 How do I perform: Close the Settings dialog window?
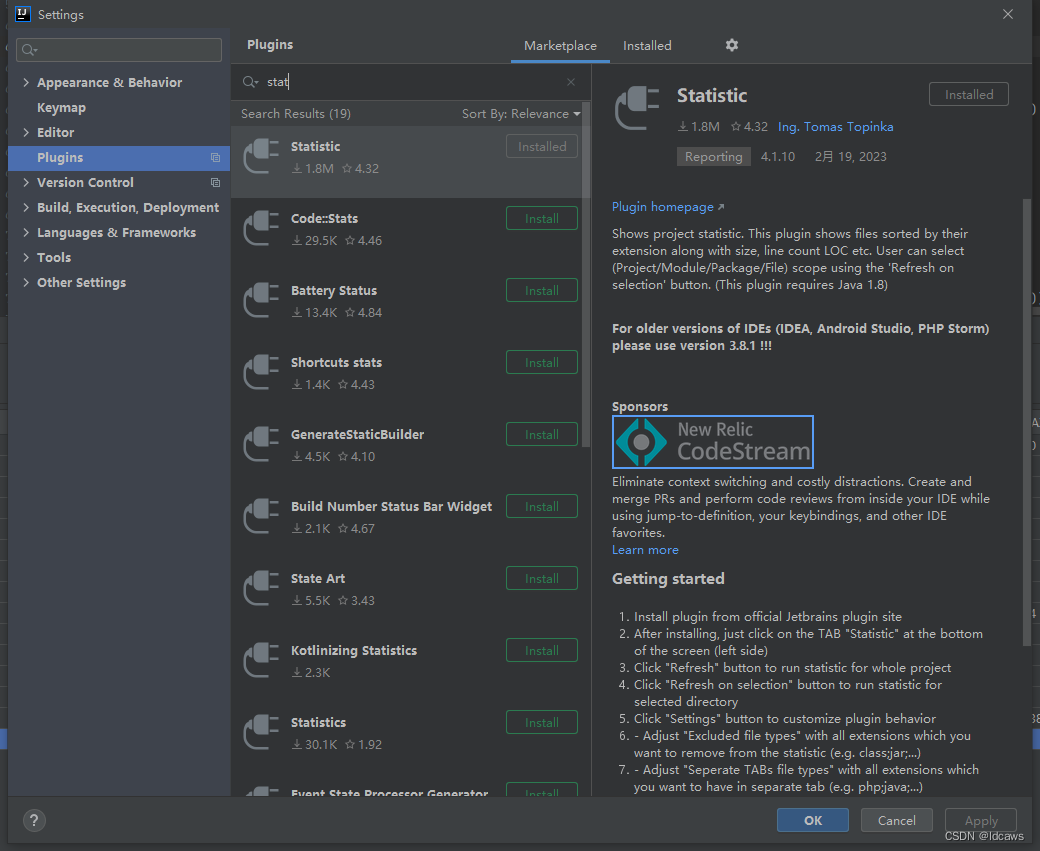[x=1008, y=14]
